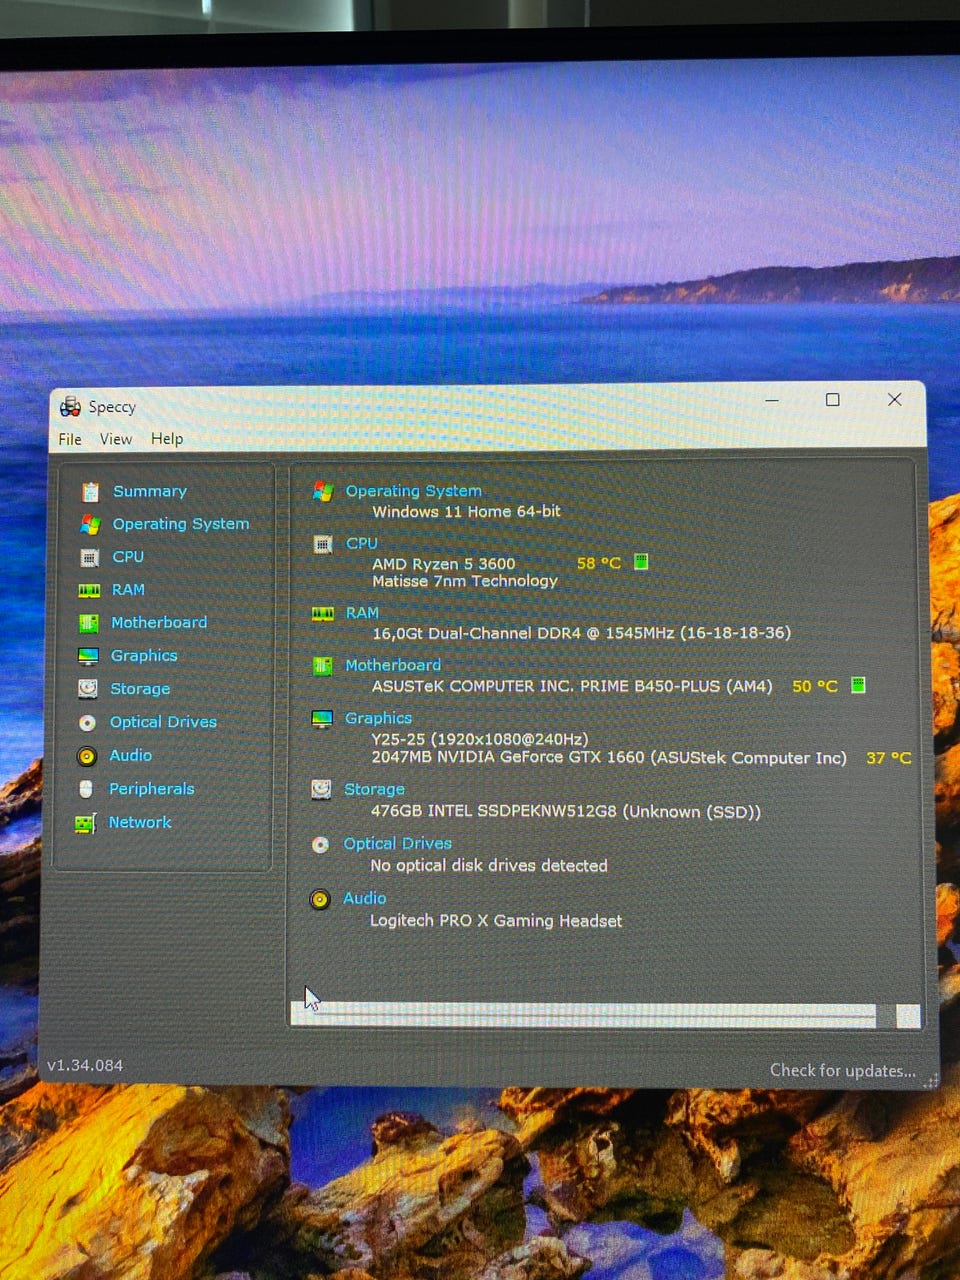Click the Motherboard icon in sidebar
The image size is (960, 1280).
point(89,623)
